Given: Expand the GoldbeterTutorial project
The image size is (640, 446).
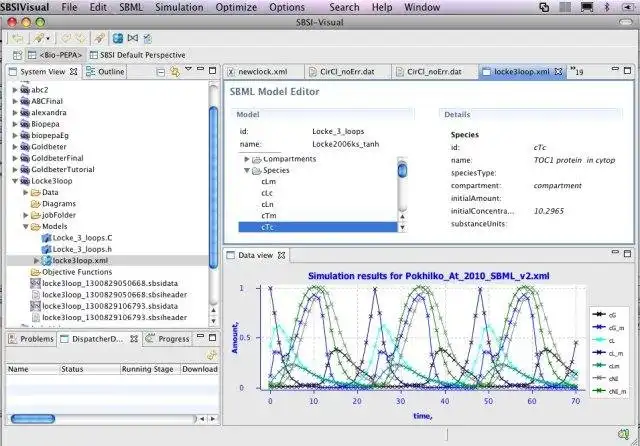Looking at the screenshot, I should (x=15, y=170).
